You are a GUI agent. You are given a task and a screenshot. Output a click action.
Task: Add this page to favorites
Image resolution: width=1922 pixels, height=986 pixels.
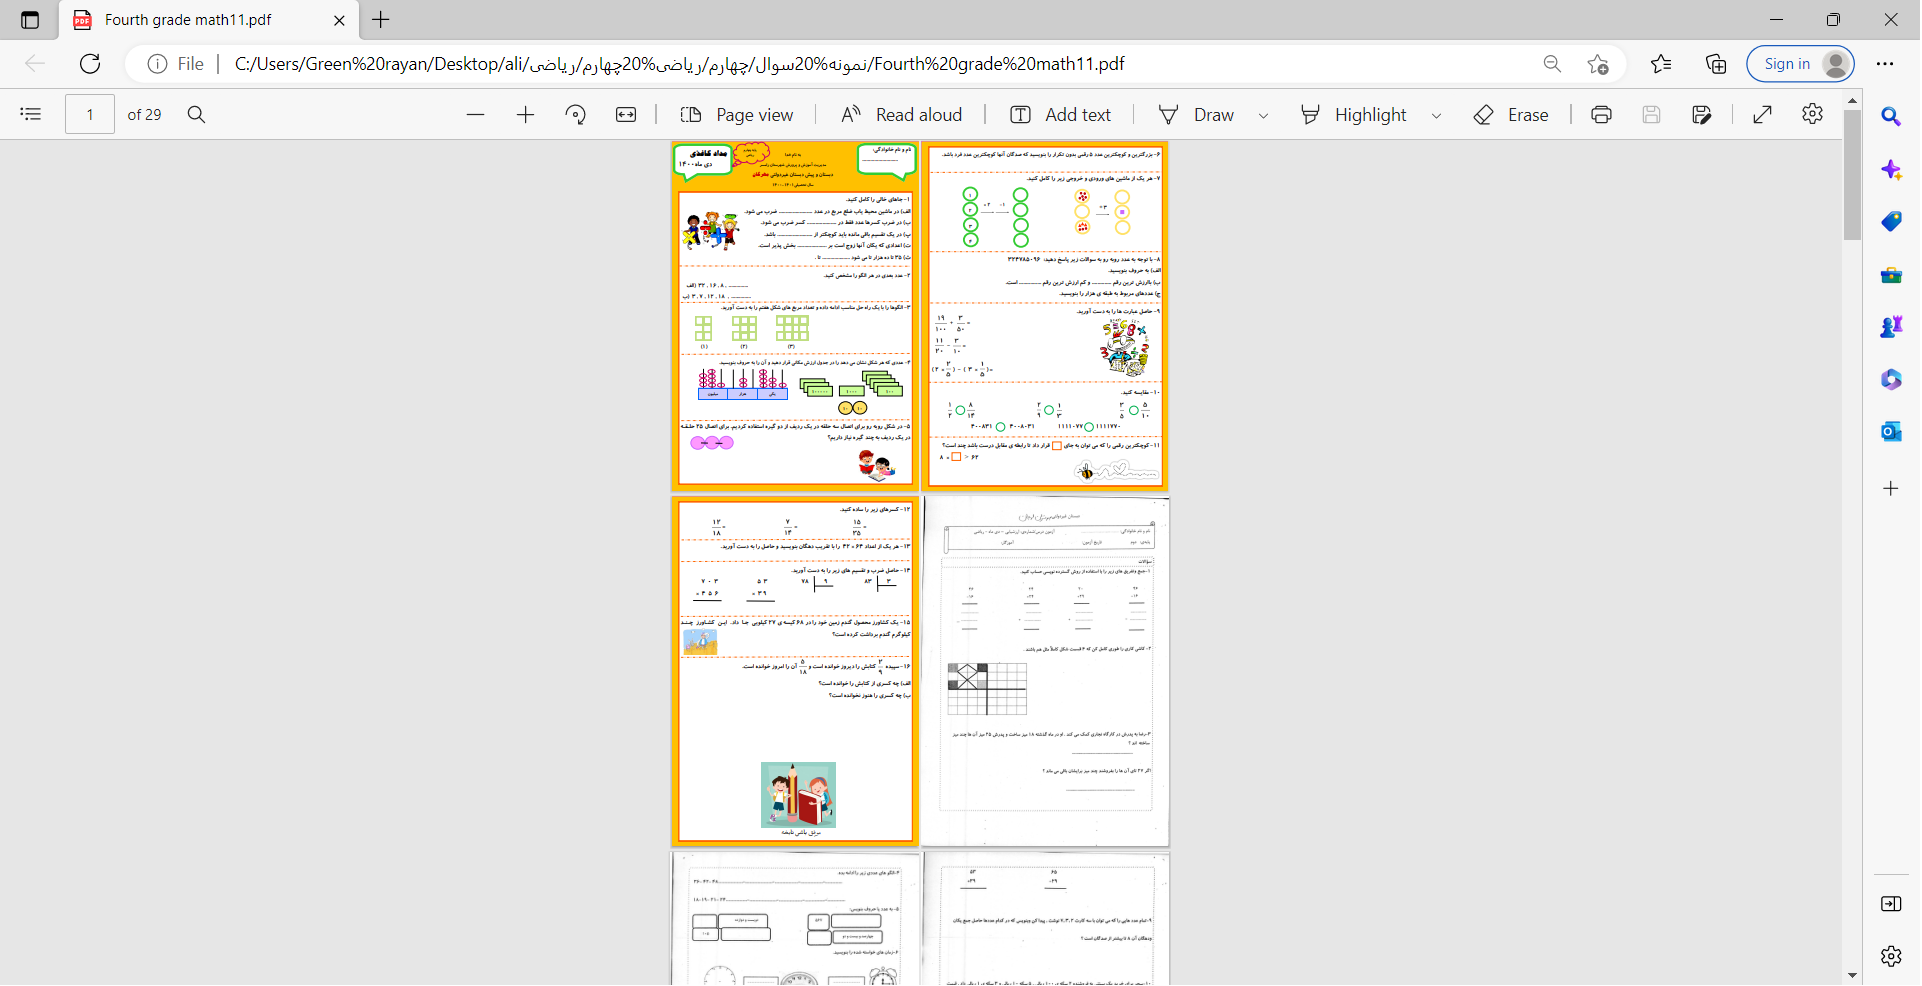(1598, 64)
